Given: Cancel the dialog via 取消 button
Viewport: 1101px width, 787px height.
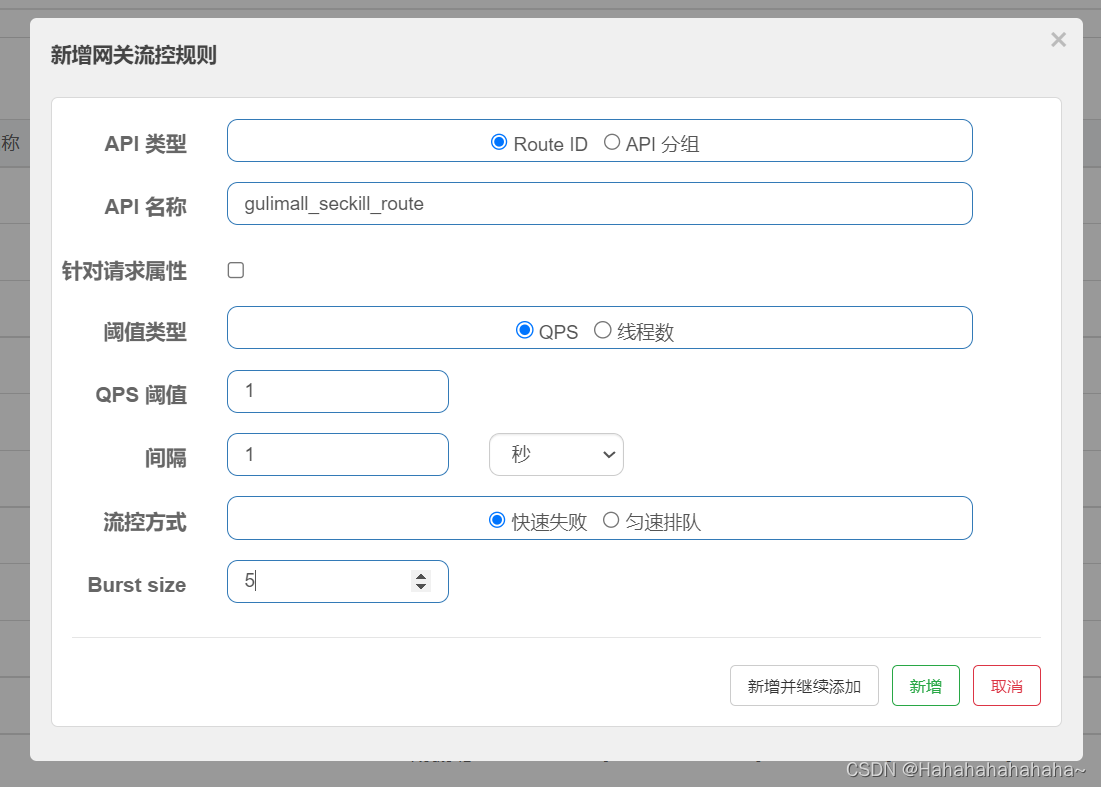Looking at the screenshot, I should [1006, 685].
